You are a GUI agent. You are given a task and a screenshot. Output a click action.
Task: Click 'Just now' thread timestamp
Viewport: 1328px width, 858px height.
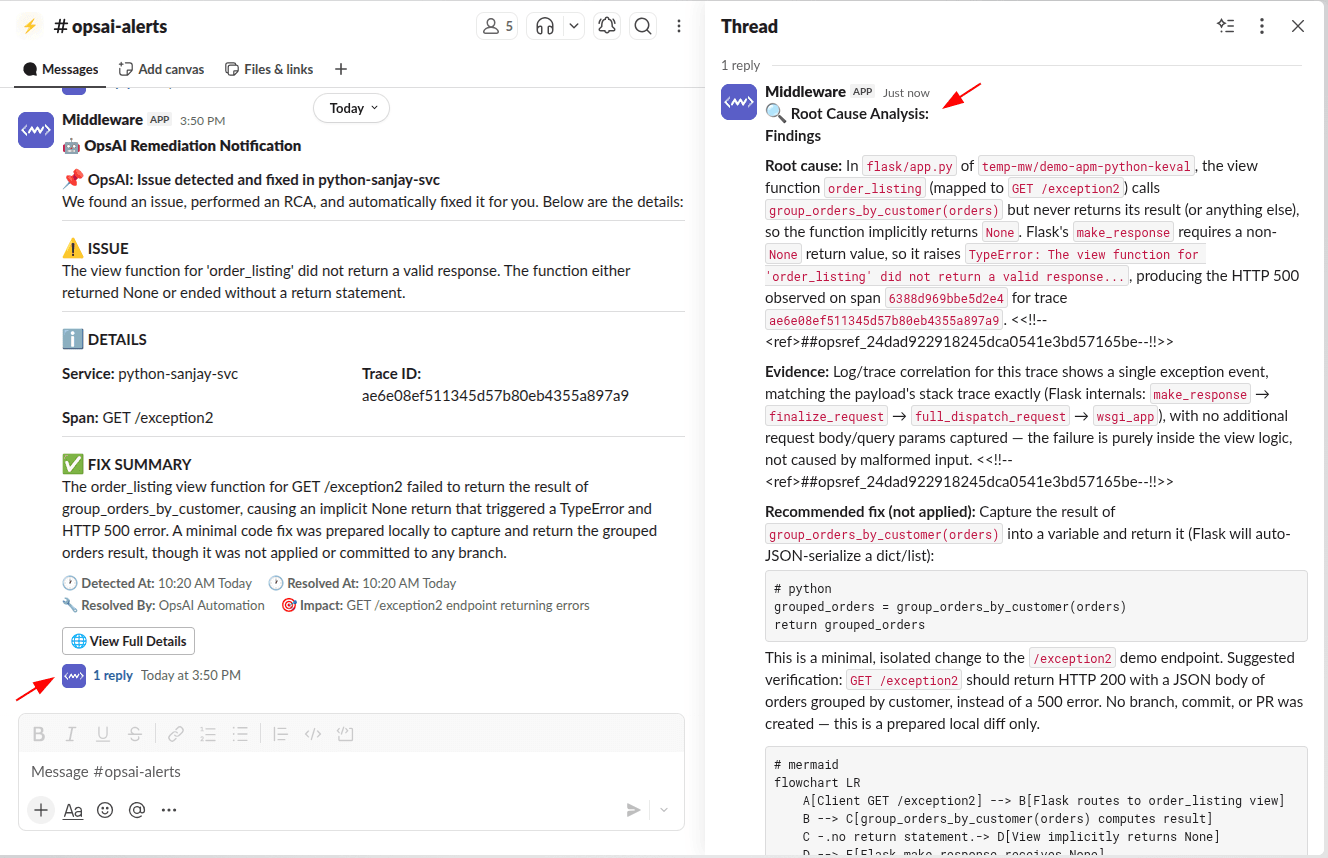point(906,93)
